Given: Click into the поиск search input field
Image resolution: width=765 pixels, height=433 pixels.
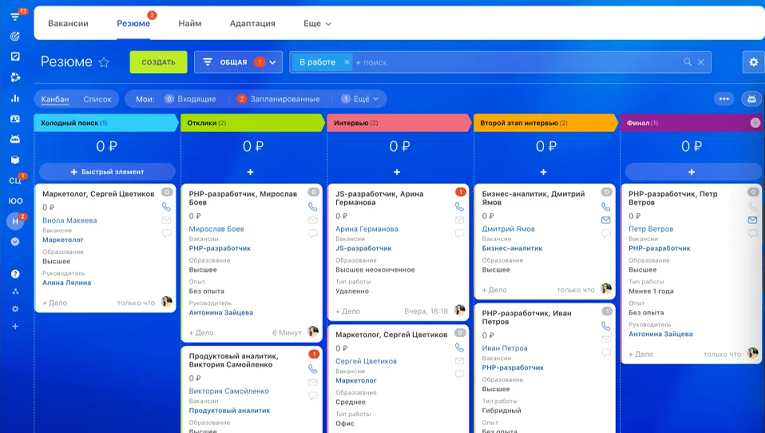Looking at the screenshot, I should point(517,62).
